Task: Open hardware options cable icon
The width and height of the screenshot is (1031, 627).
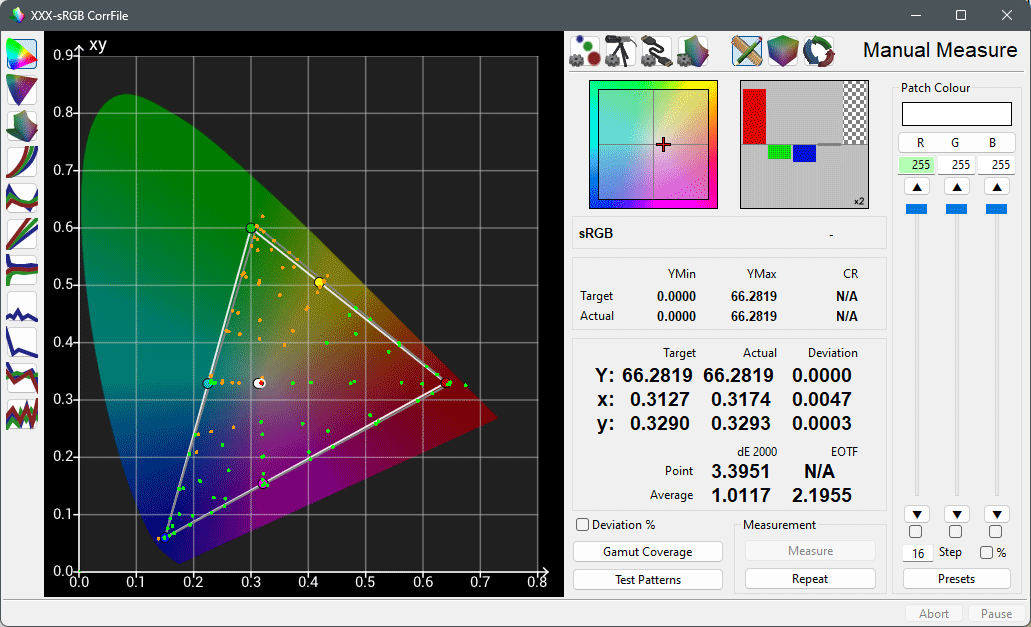Action: pos(656,51)
